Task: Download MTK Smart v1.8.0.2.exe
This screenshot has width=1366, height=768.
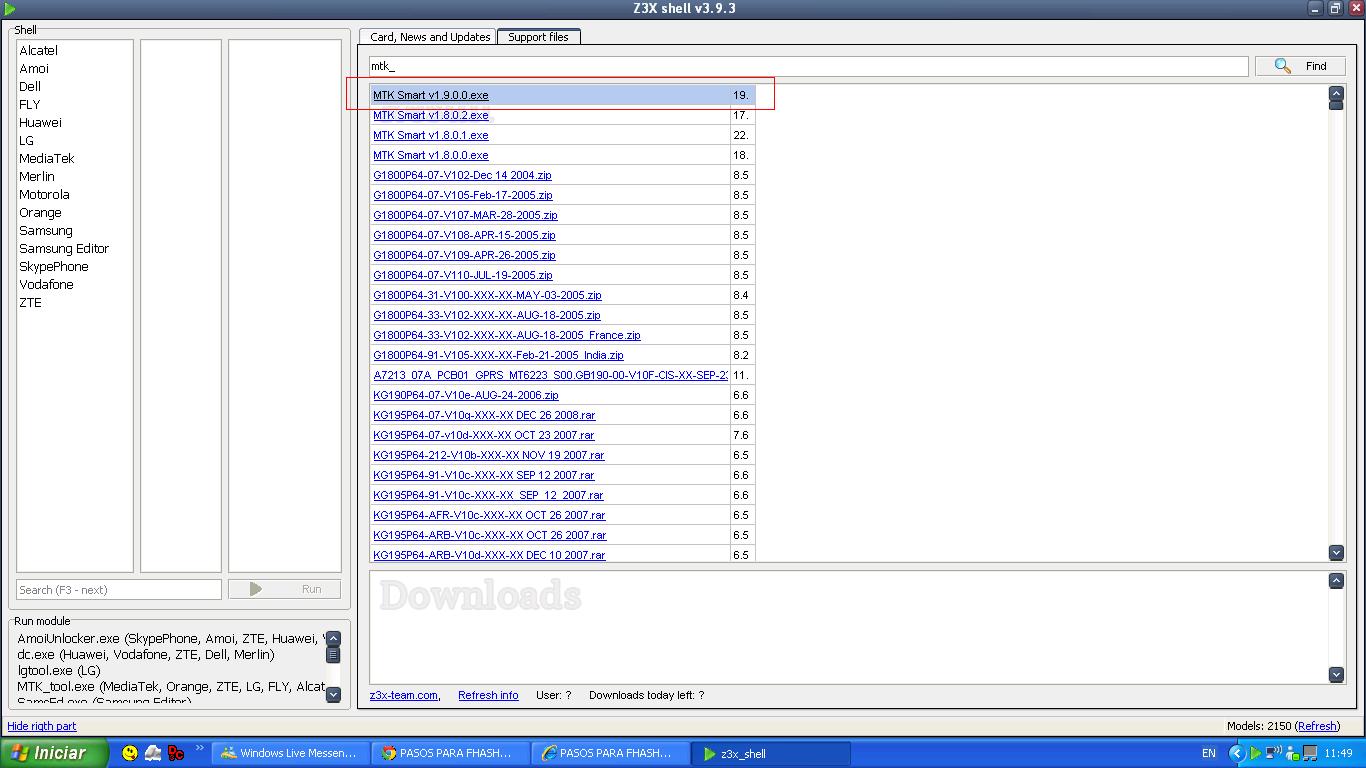Action: point(431,115)
